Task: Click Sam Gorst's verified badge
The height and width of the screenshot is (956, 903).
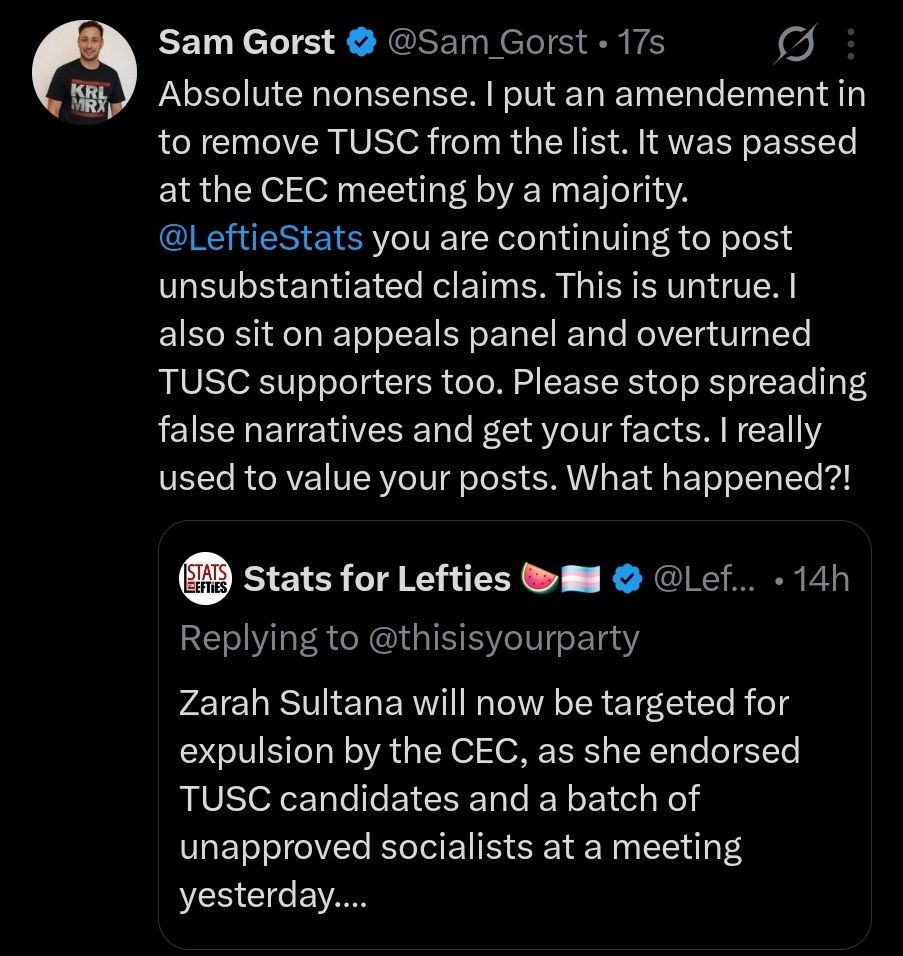Action: pos(357,41)
